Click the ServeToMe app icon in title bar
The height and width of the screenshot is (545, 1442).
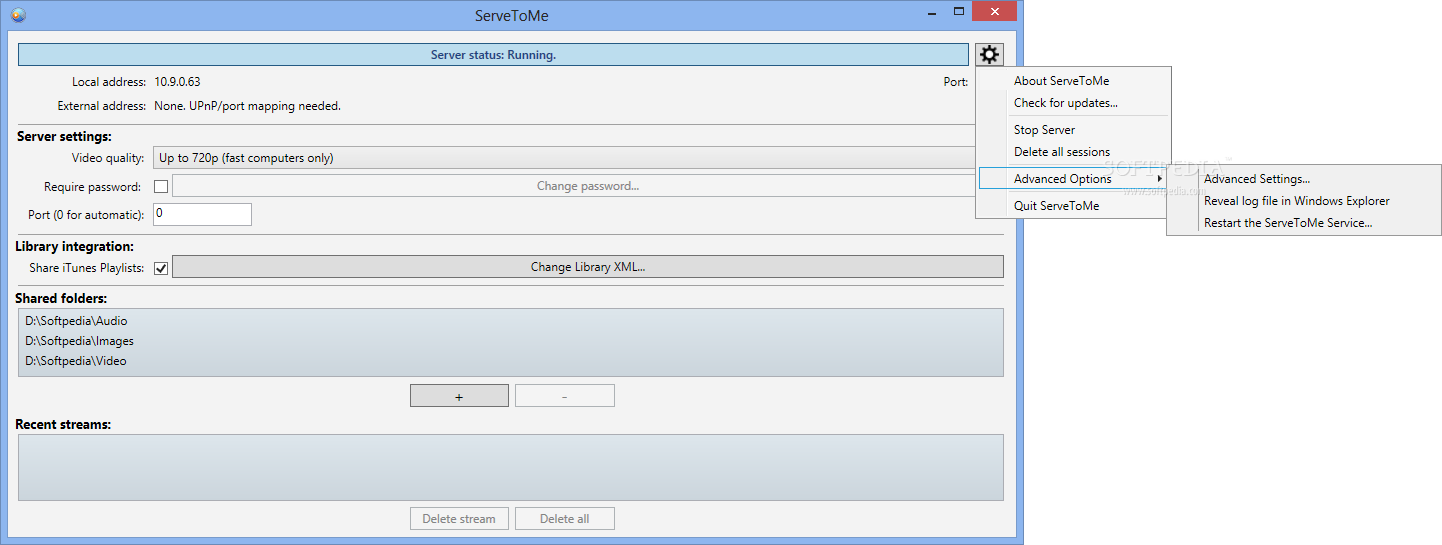click(x=18, y=14)
